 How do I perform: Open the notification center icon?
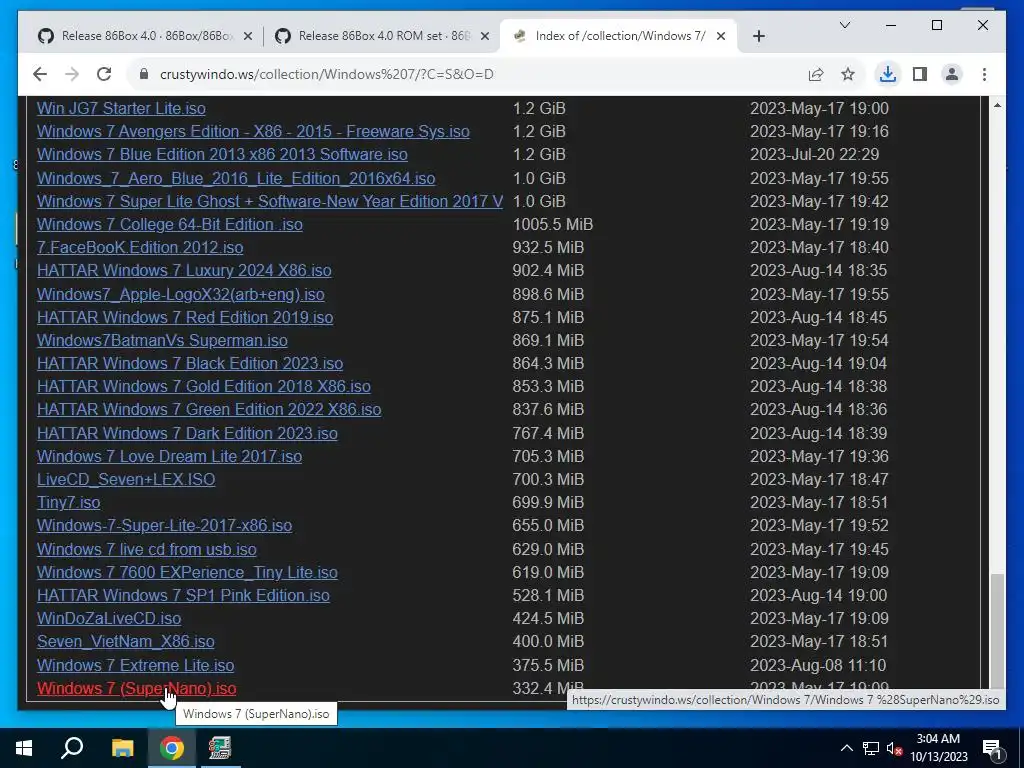pos(992,749)
